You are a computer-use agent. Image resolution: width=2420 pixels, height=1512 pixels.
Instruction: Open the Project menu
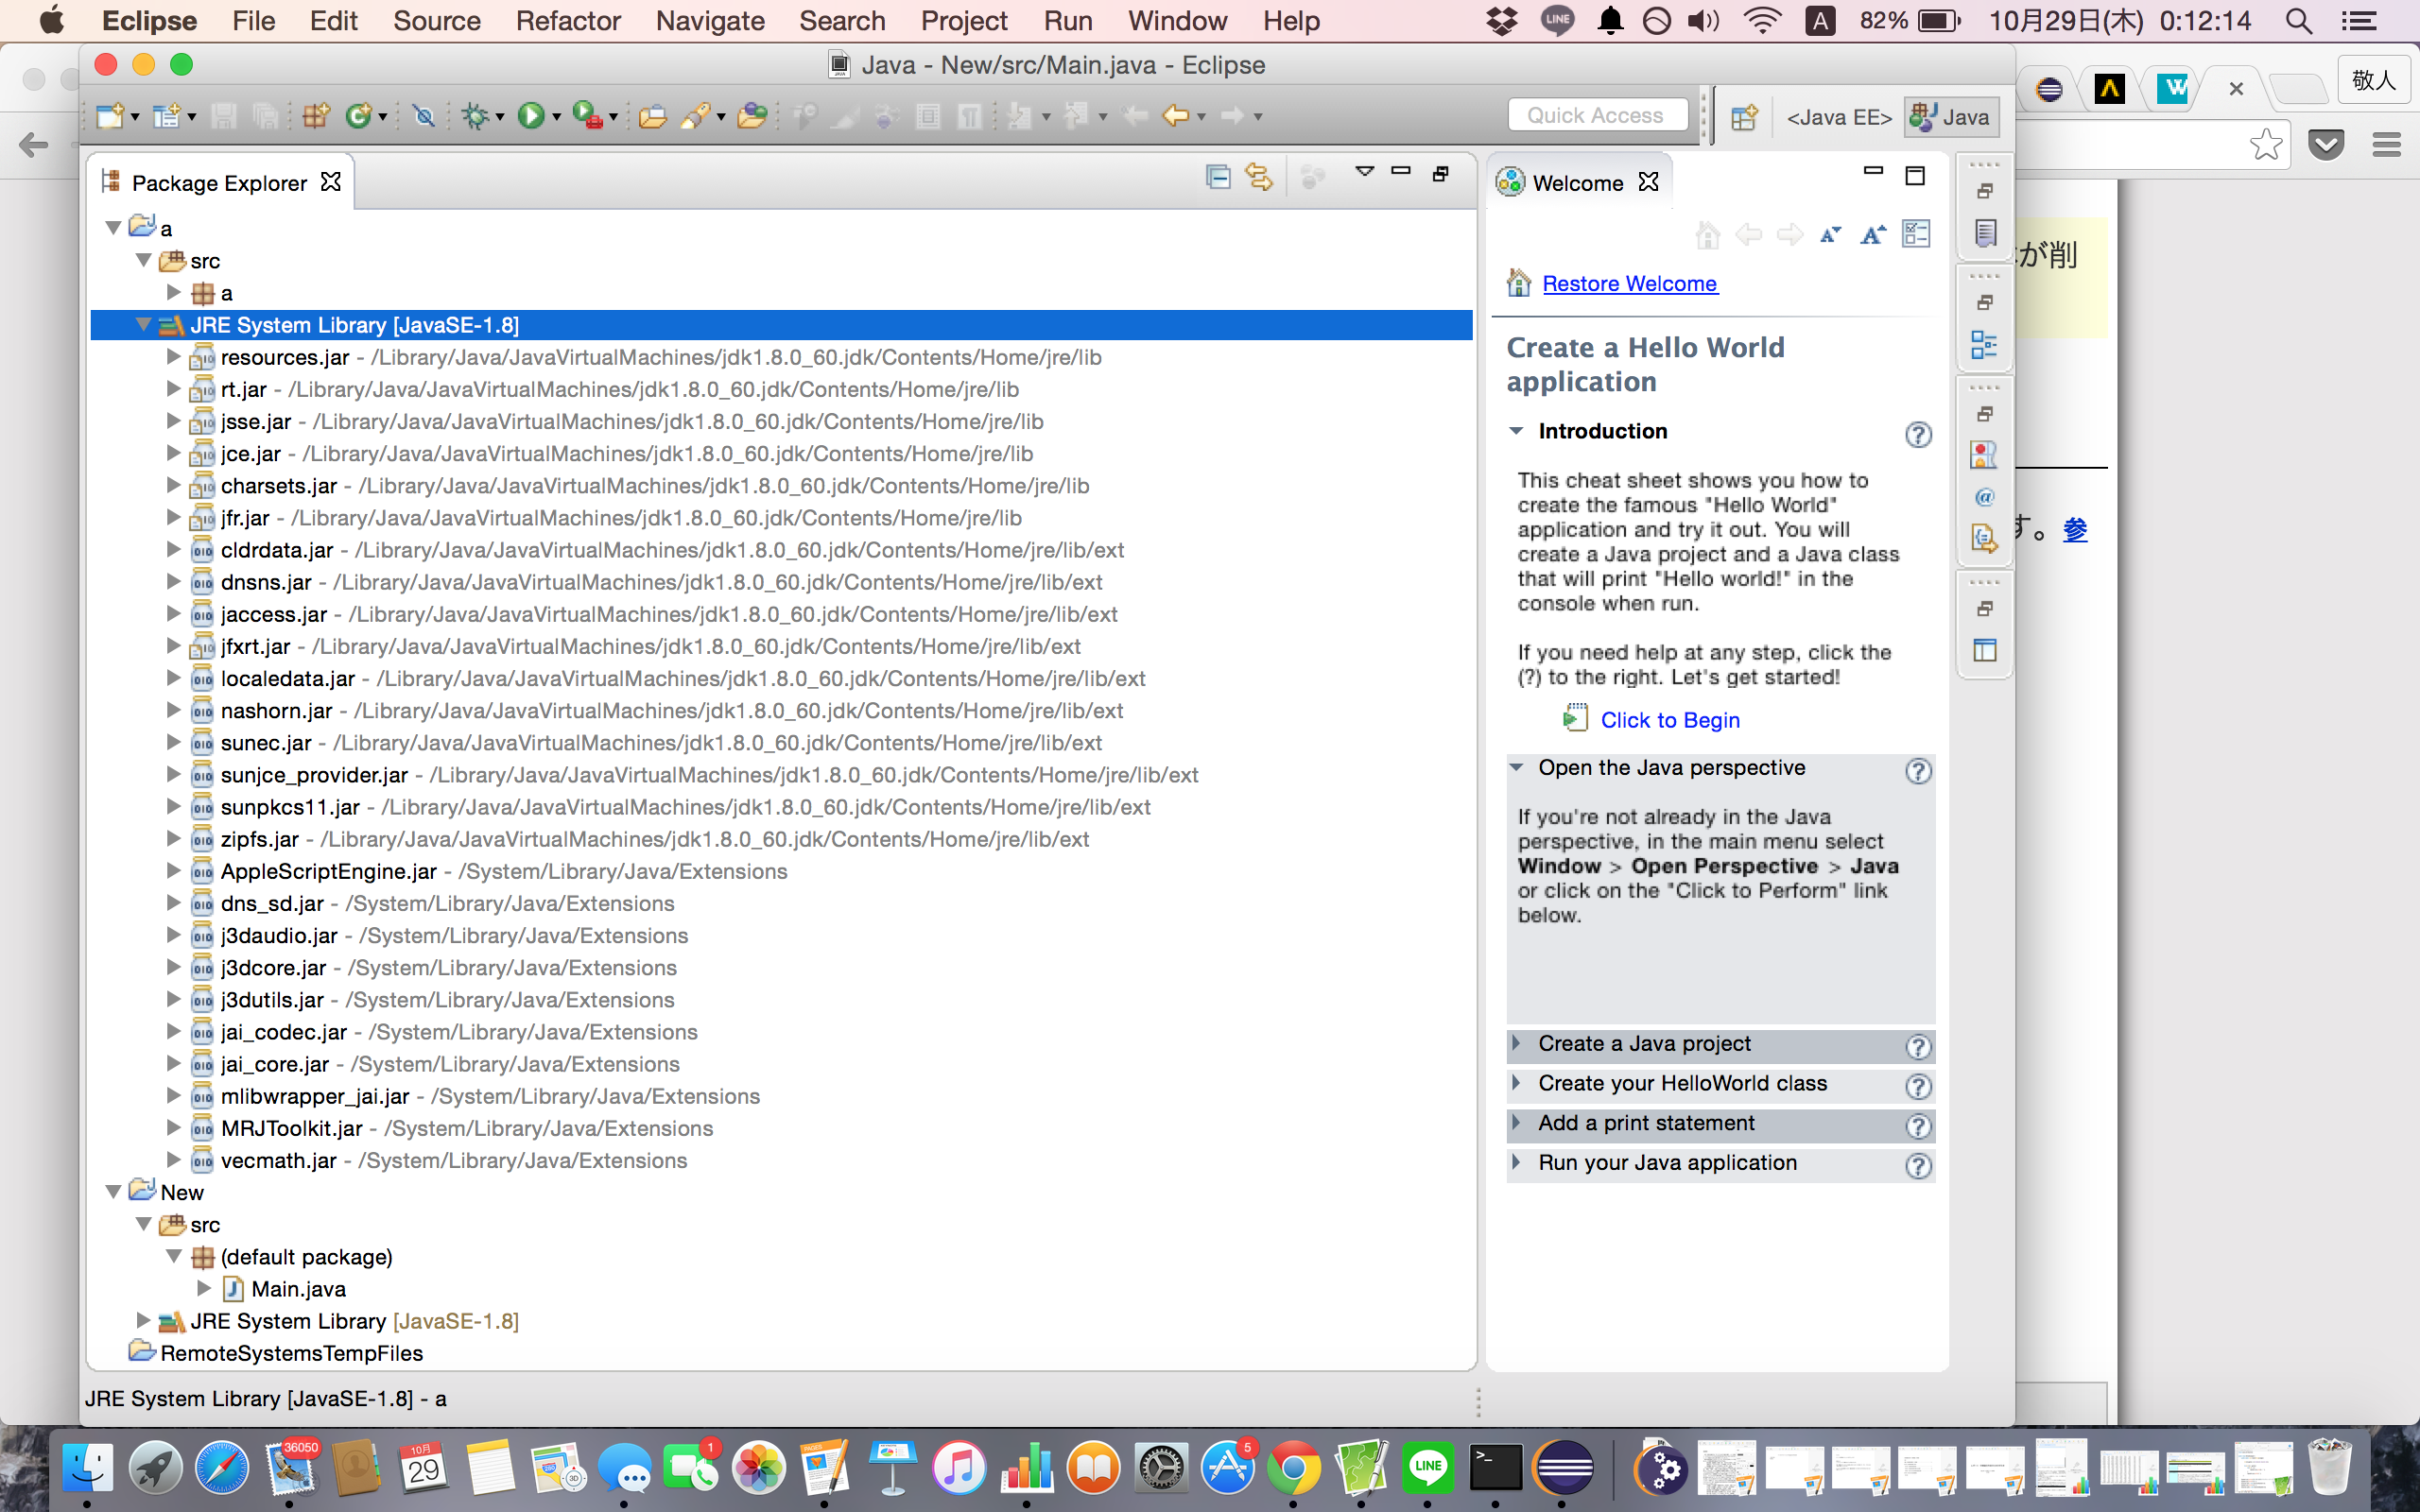[x=964, y=21]
